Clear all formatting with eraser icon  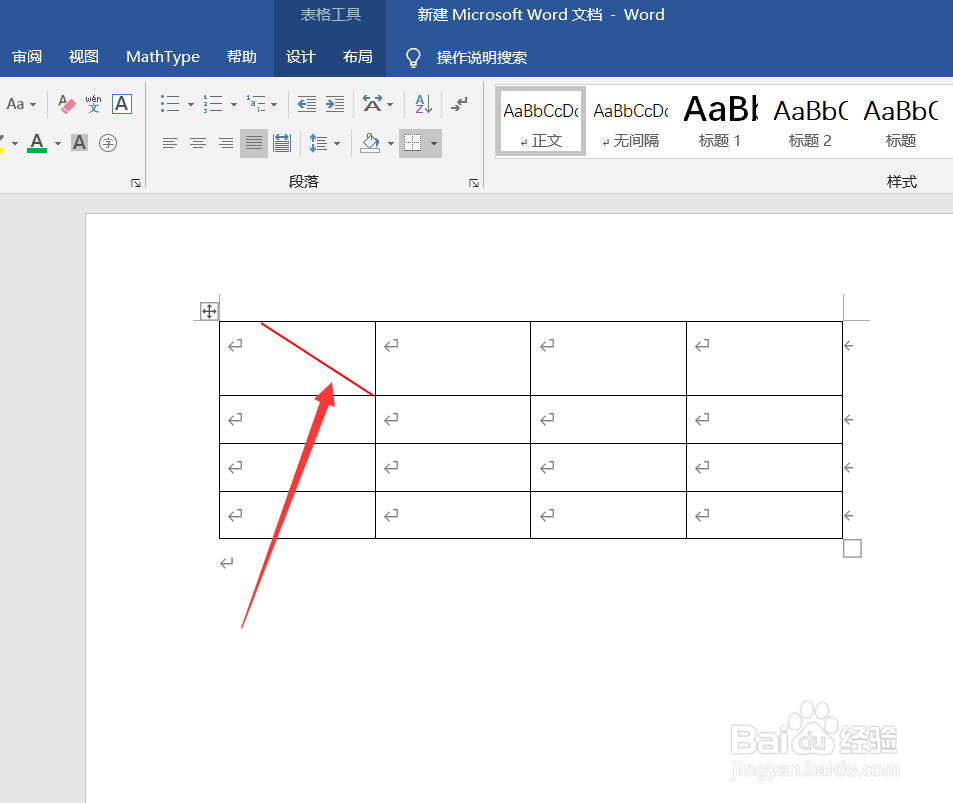coord(67,104)
